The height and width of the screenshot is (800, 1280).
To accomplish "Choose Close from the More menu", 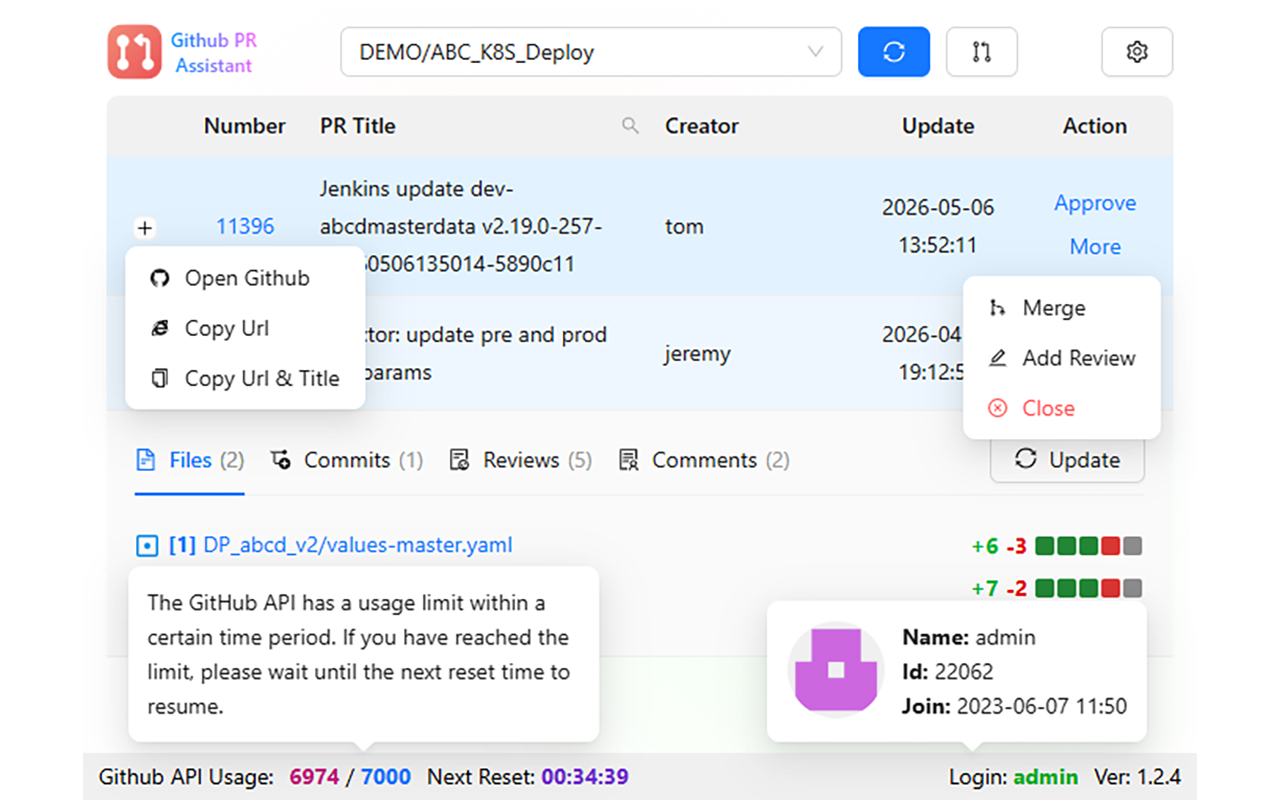I will pos(1062,408).
